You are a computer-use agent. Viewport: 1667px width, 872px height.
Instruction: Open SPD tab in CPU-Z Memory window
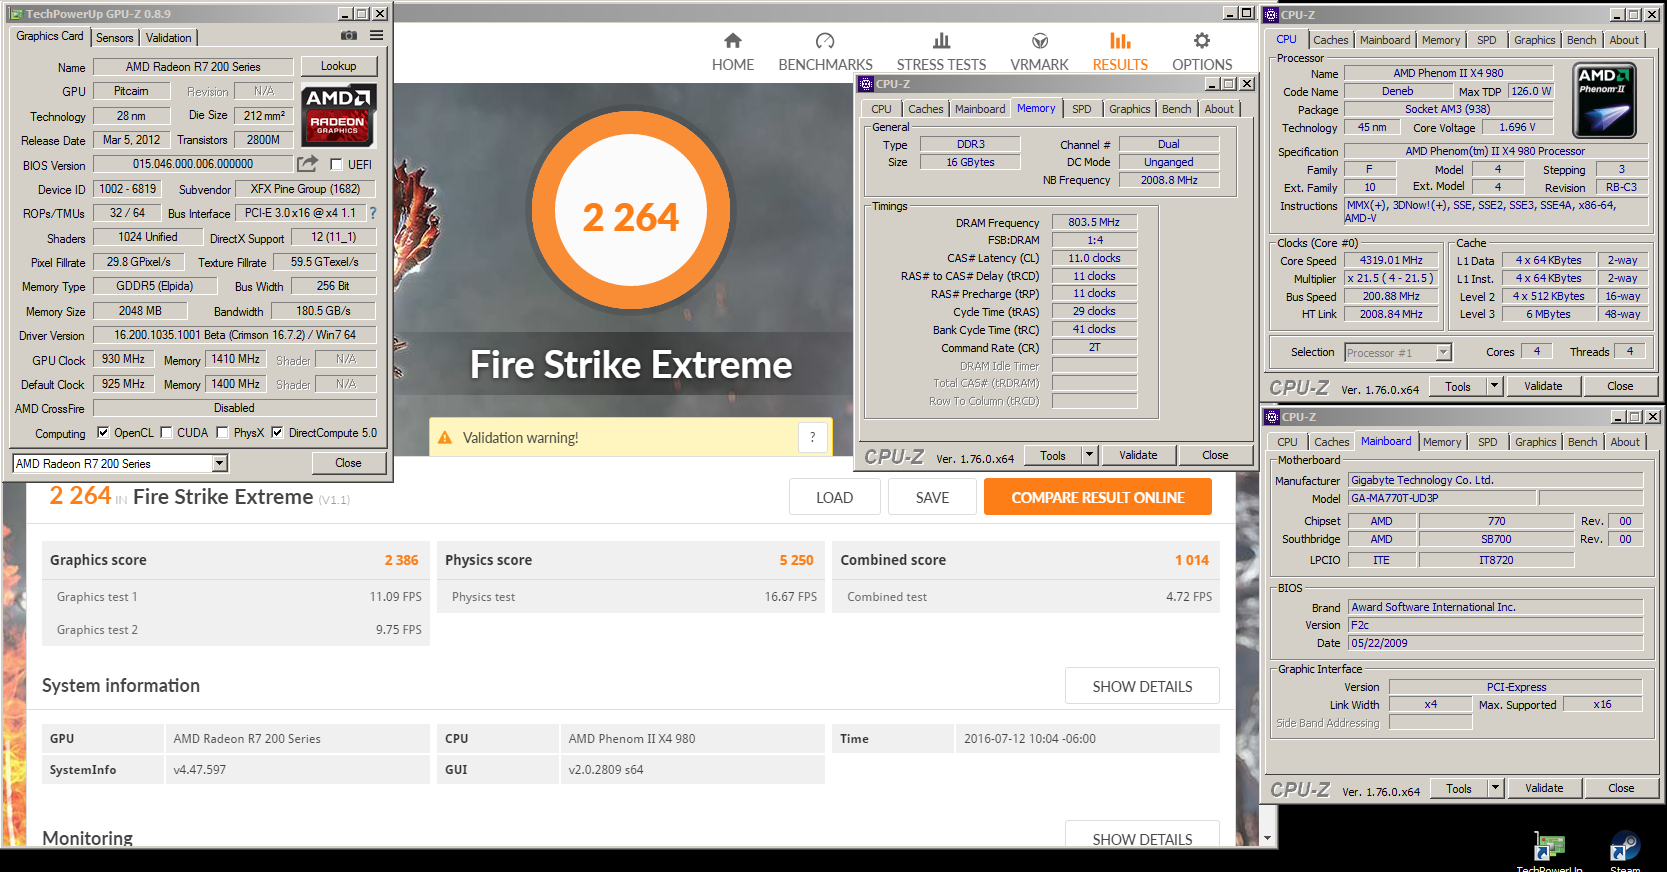(x=1082, y=109)
